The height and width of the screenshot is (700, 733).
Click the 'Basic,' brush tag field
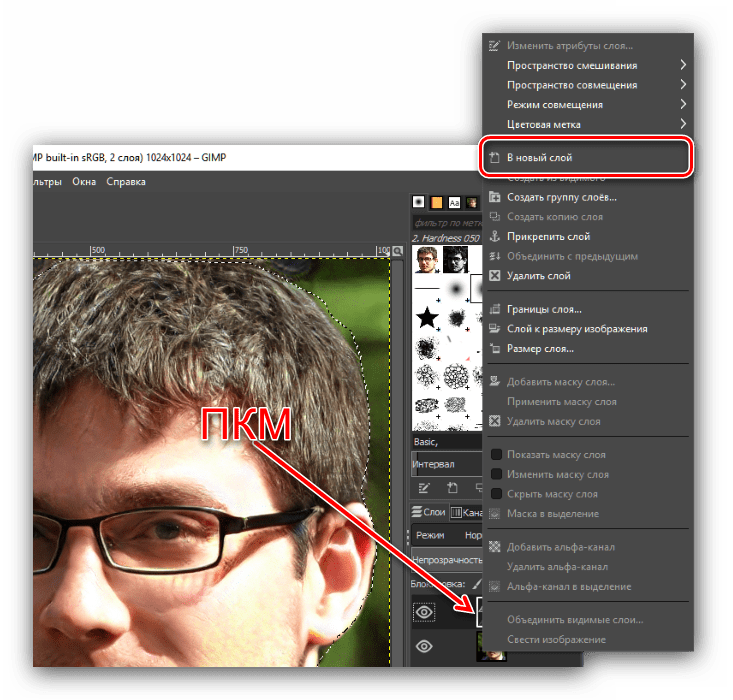pyautogui.click(x=447, y=442)
